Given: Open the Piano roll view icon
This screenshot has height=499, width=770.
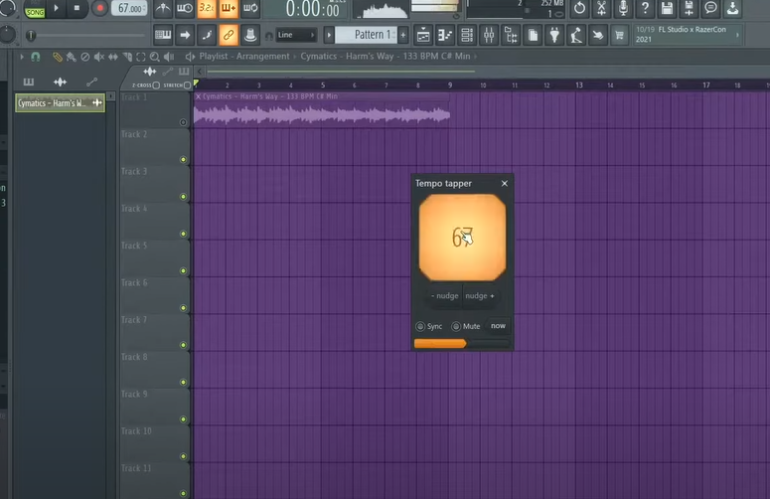Looking at the screenshot, I should (x=445, y=35).
